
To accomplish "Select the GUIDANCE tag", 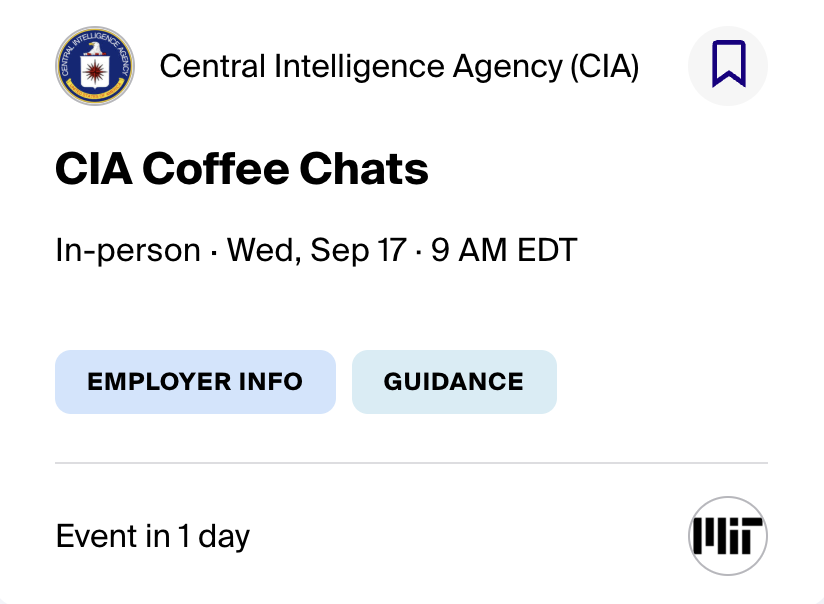I will pyautogui.click(x=454, y=382).
